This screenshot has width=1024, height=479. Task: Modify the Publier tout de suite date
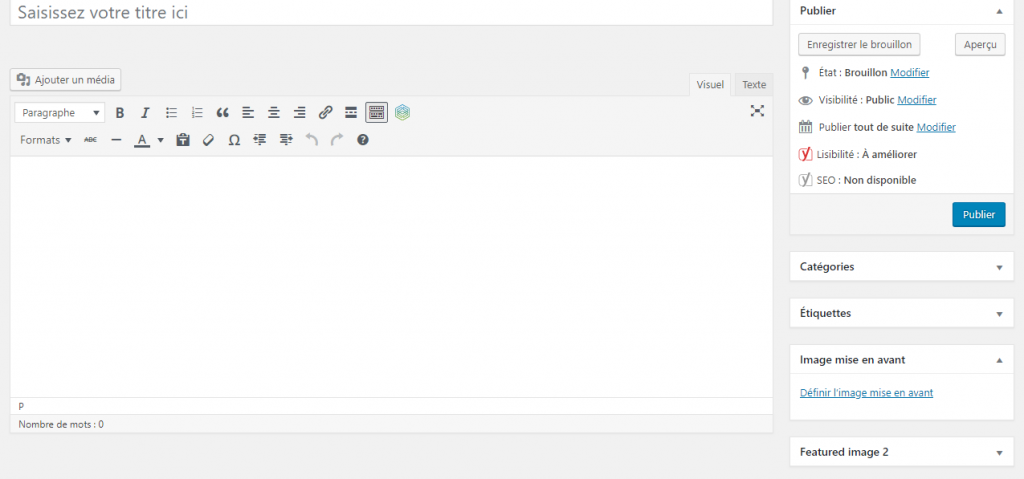936,127
